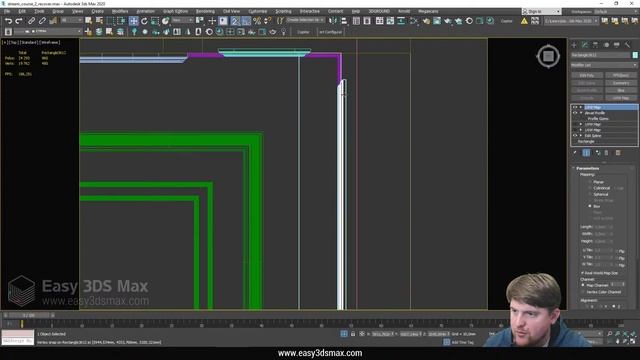Click the Align tool icon

pos(344,21)
